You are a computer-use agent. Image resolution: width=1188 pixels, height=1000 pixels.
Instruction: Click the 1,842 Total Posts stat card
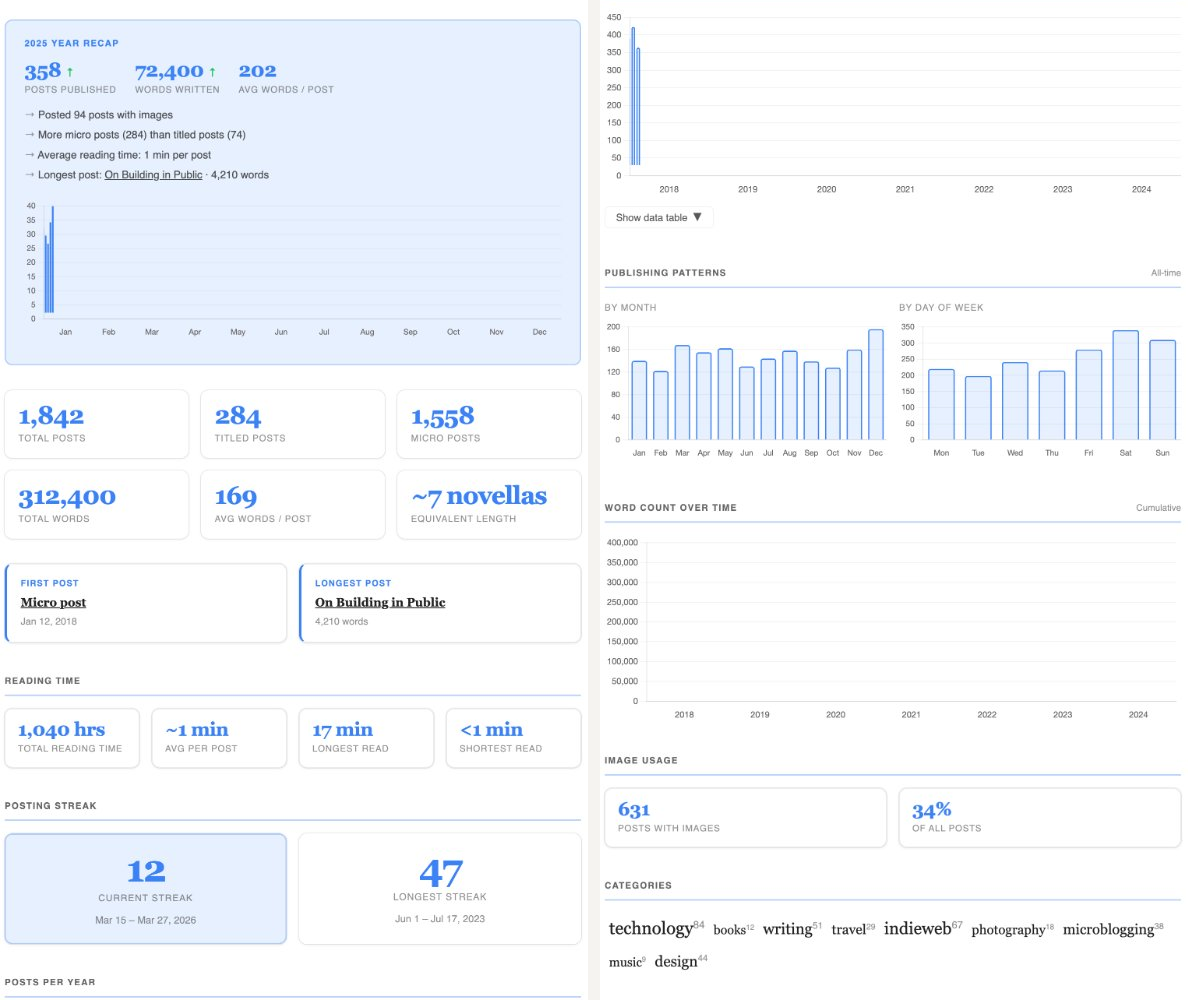(96, 424)
